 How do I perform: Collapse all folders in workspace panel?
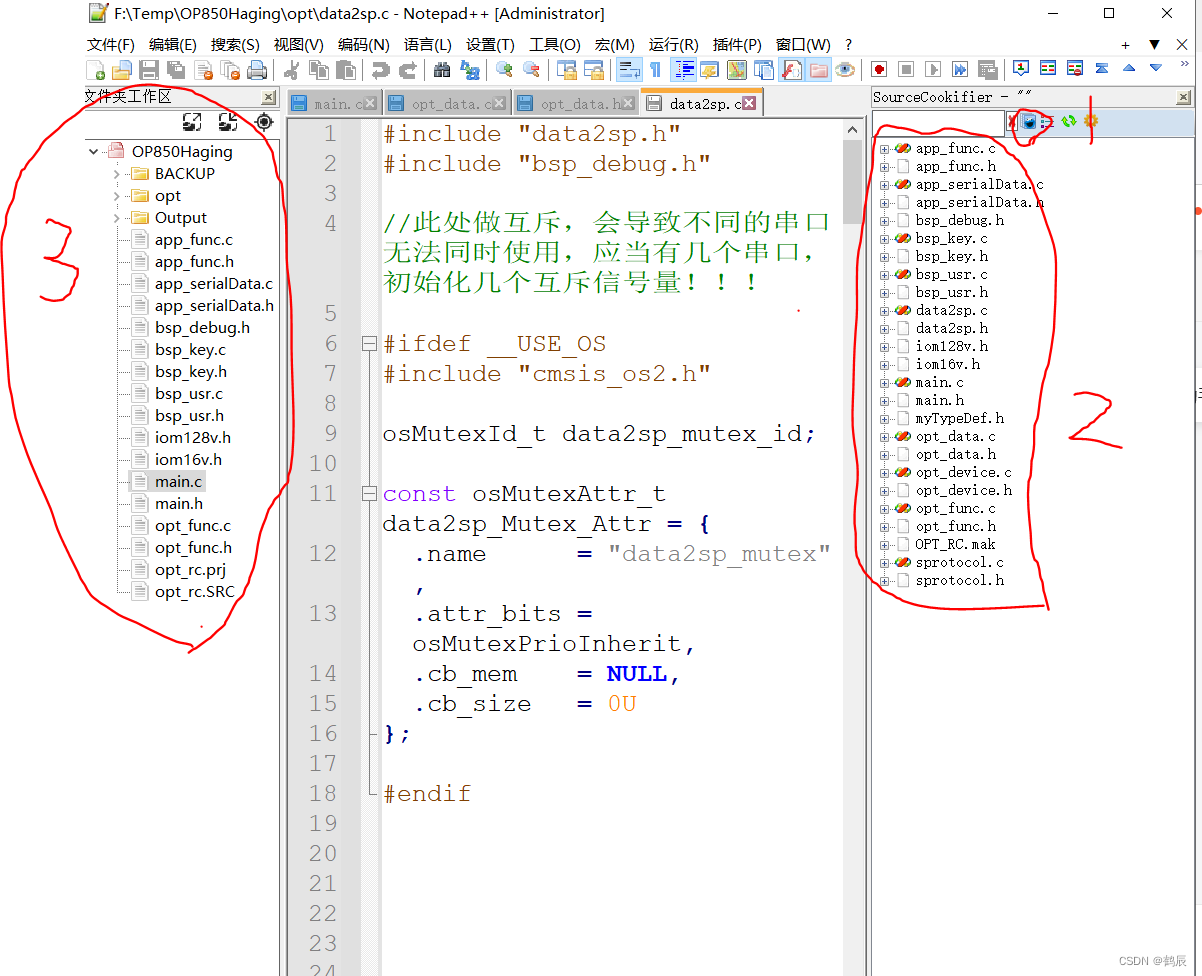(228, 121)
